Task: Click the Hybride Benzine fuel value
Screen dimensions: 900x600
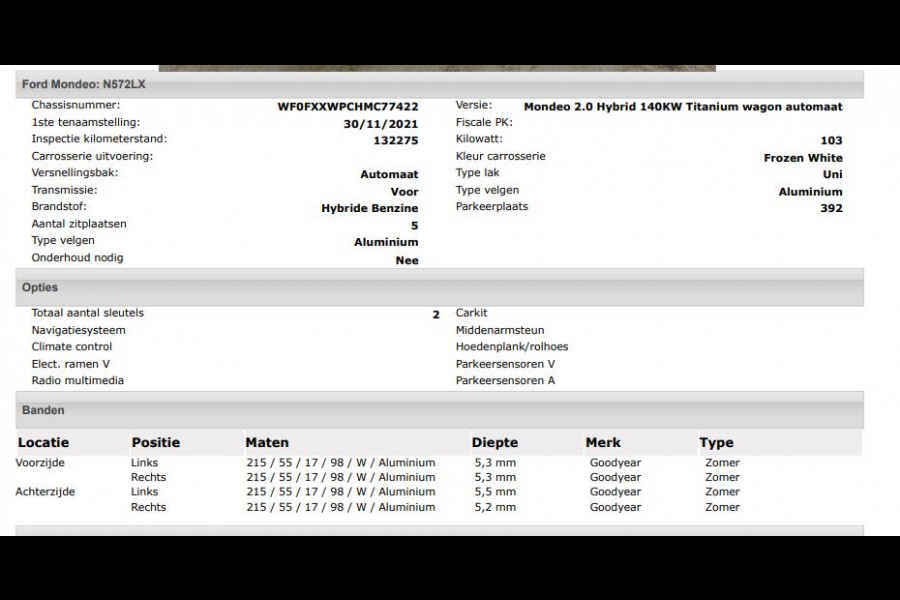Action: pos(369,209)
